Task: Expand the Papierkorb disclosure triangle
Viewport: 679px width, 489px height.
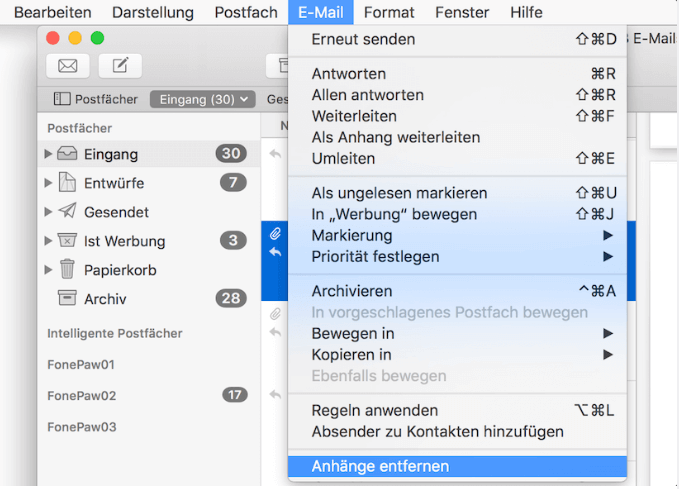Action: 48,270
